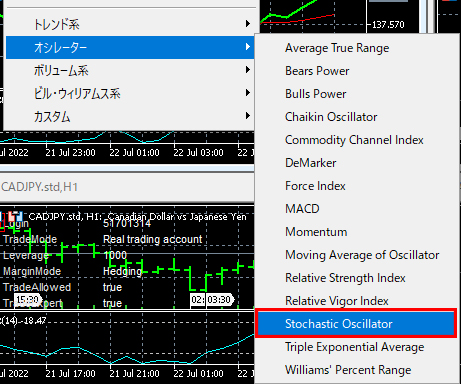The height and width of the screenshot is (384, 461).
Task: Expand arrow next to ビル・ウィリアムス系
Action: coord(247,93)
